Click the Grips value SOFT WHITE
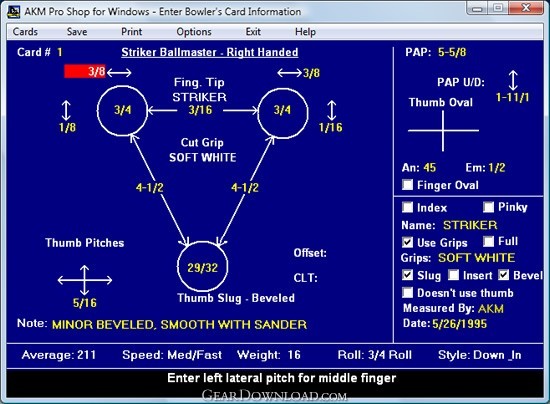This screenshot has width=550, height=404. click(476, 258)
